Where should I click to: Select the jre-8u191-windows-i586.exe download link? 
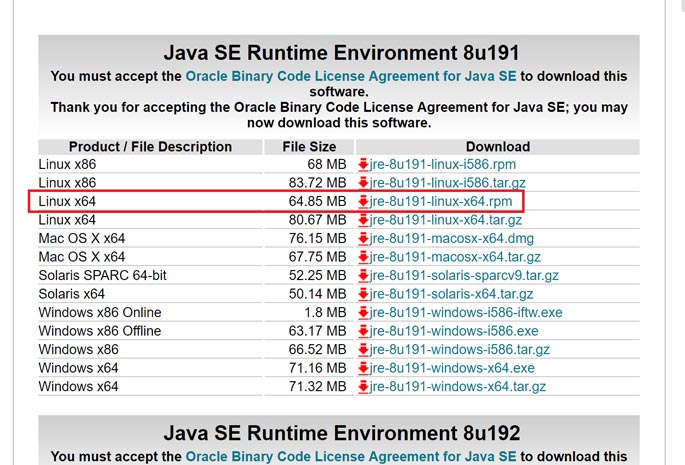coord(454,331)
